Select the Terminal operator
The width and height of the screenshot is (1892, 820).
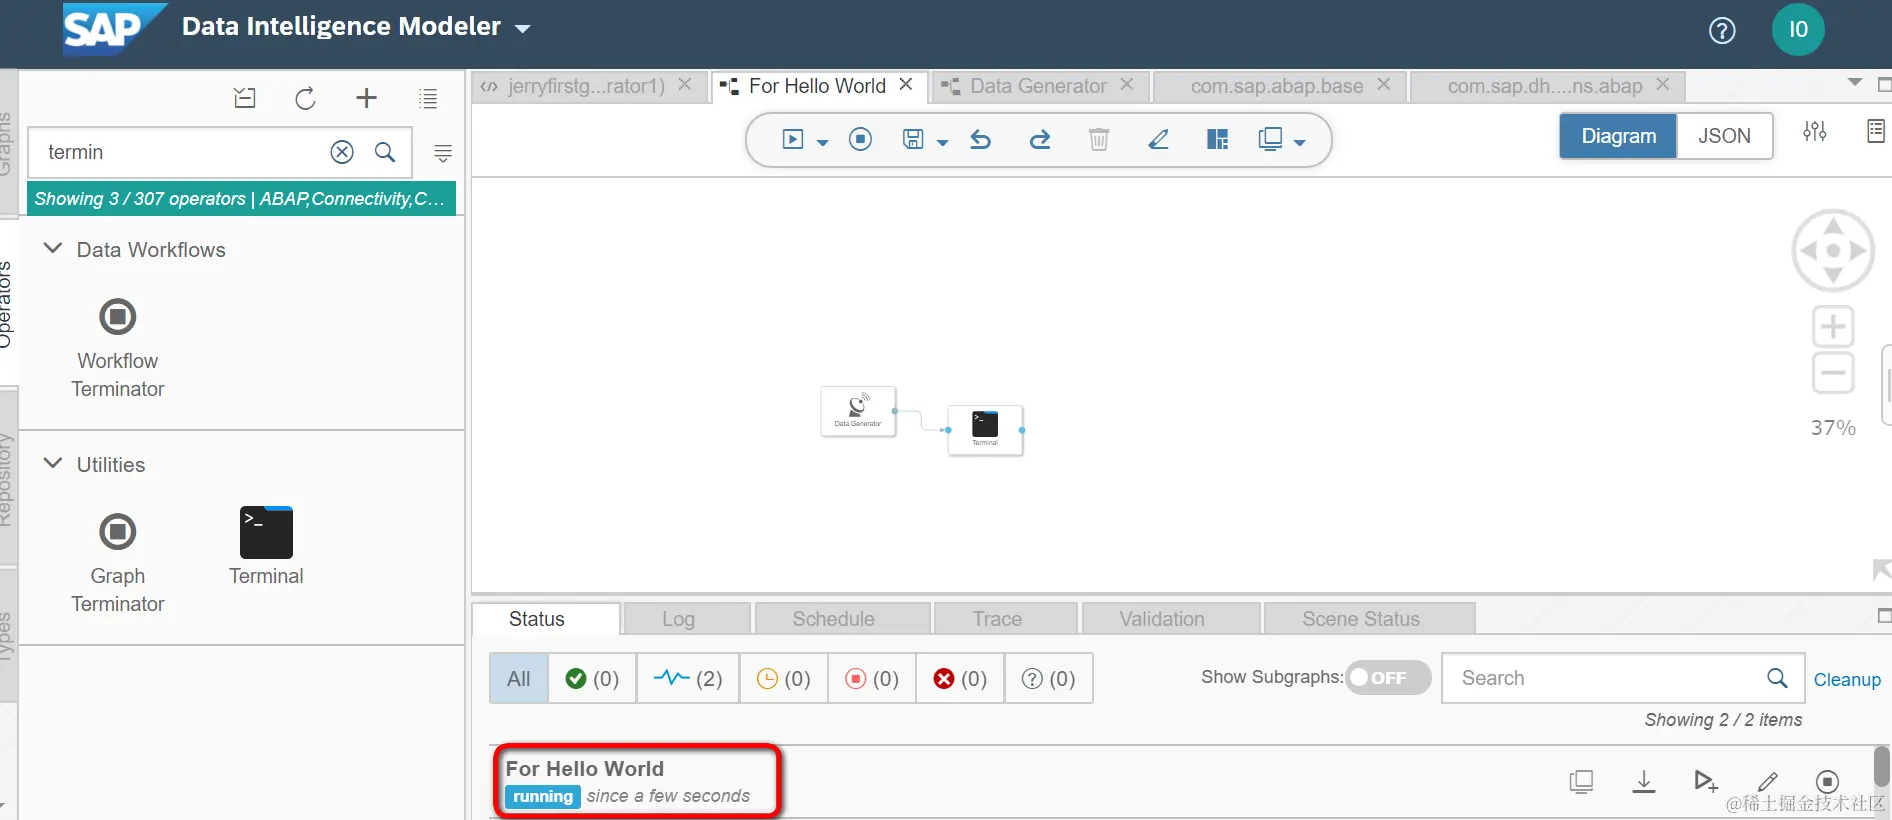(266, 547)
